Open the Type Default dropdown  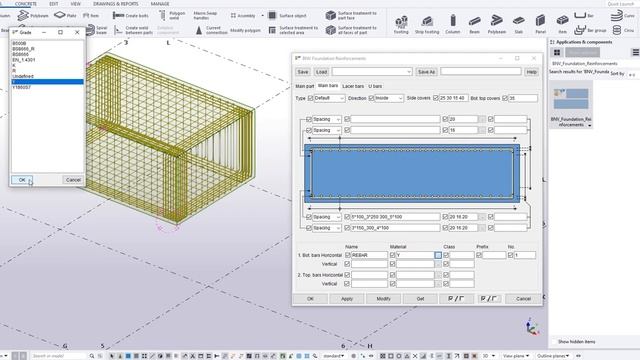coord(329,98)
